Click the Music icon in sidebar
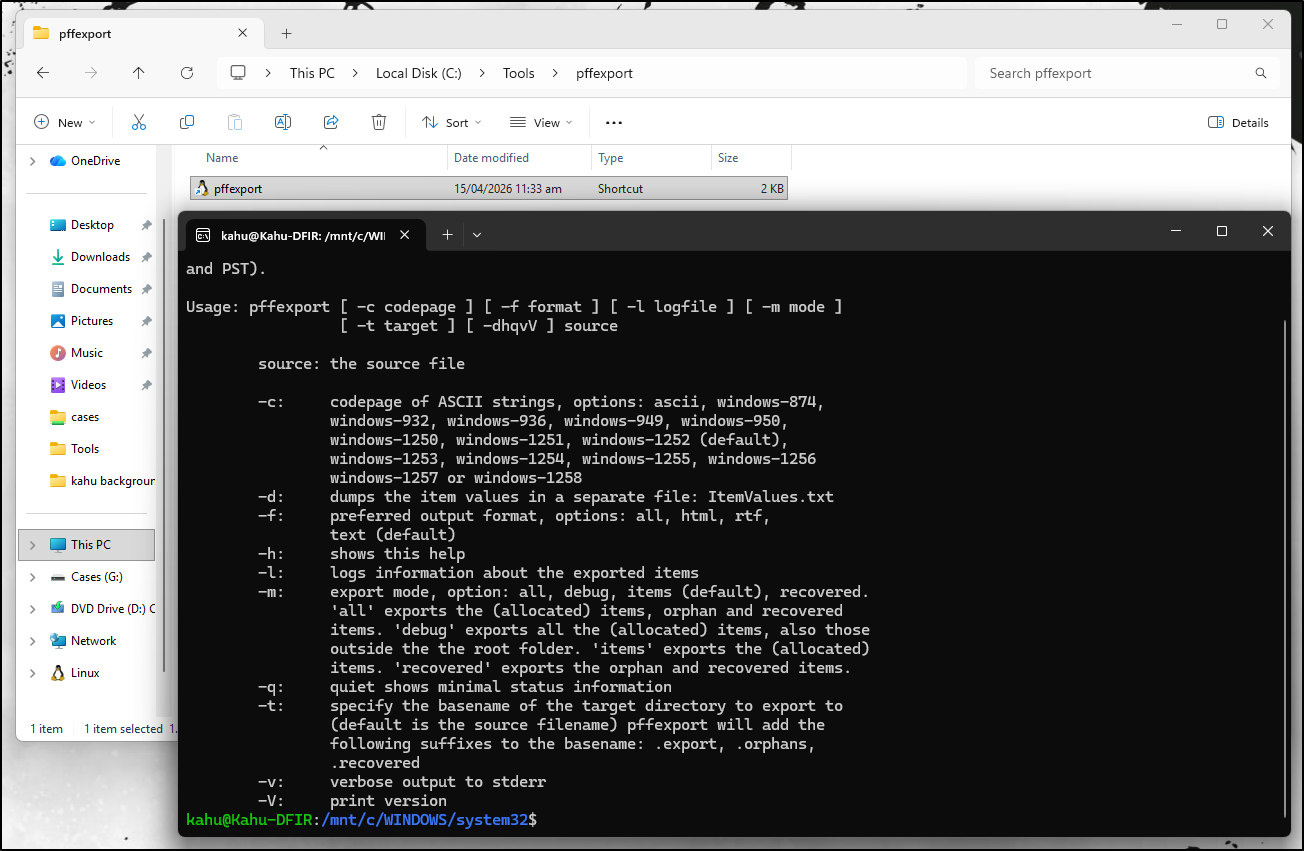The width and height of the screenshot is (1304, 851). click(x=58, y=353)
